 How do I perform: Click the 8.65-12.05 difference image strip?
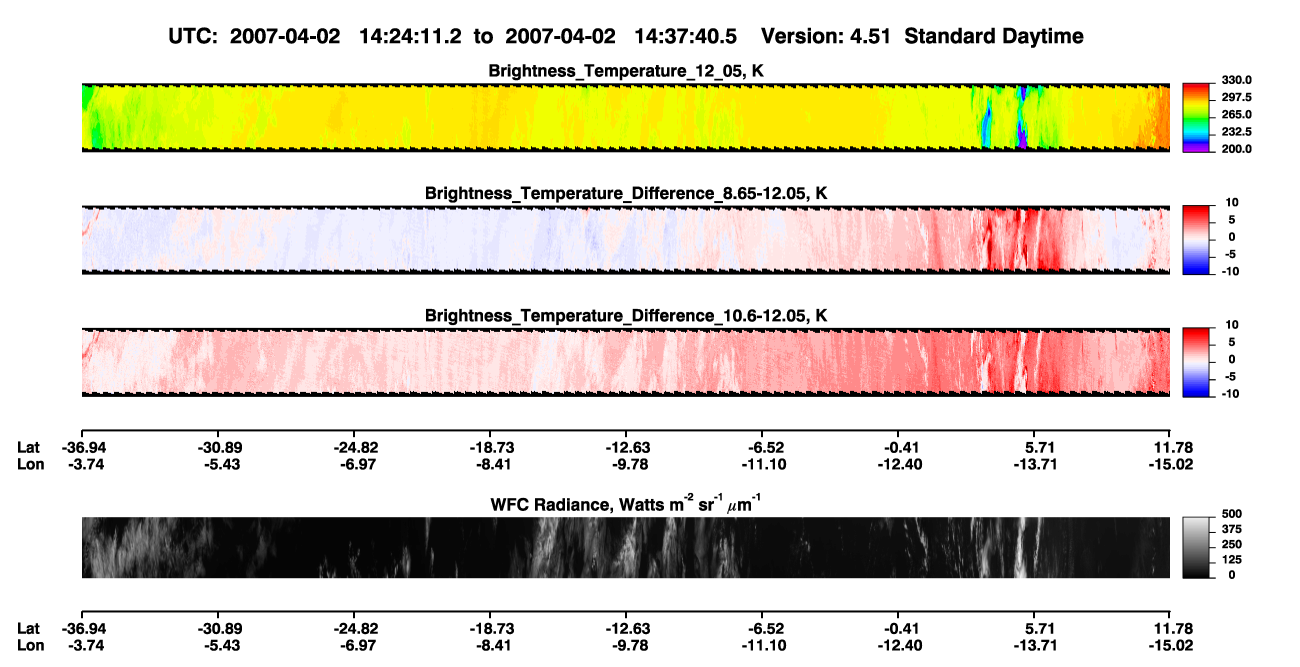coord(626,239)
